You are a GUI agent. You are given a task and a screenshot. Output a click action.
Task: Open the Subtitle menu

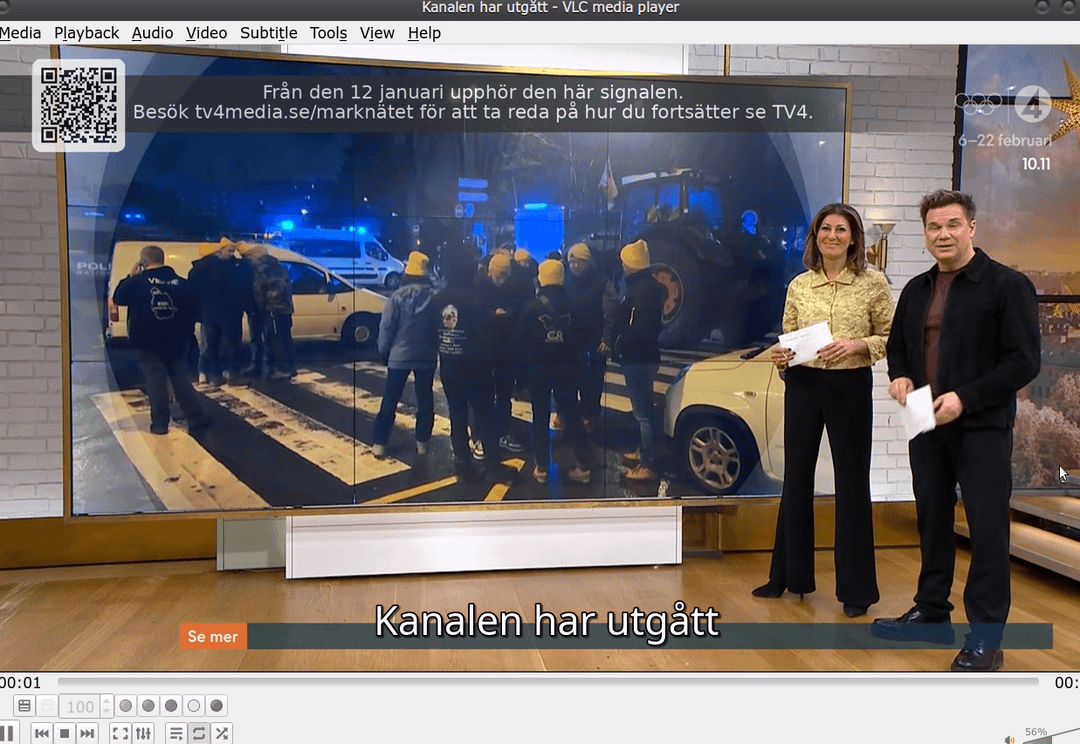click(268, 33)
